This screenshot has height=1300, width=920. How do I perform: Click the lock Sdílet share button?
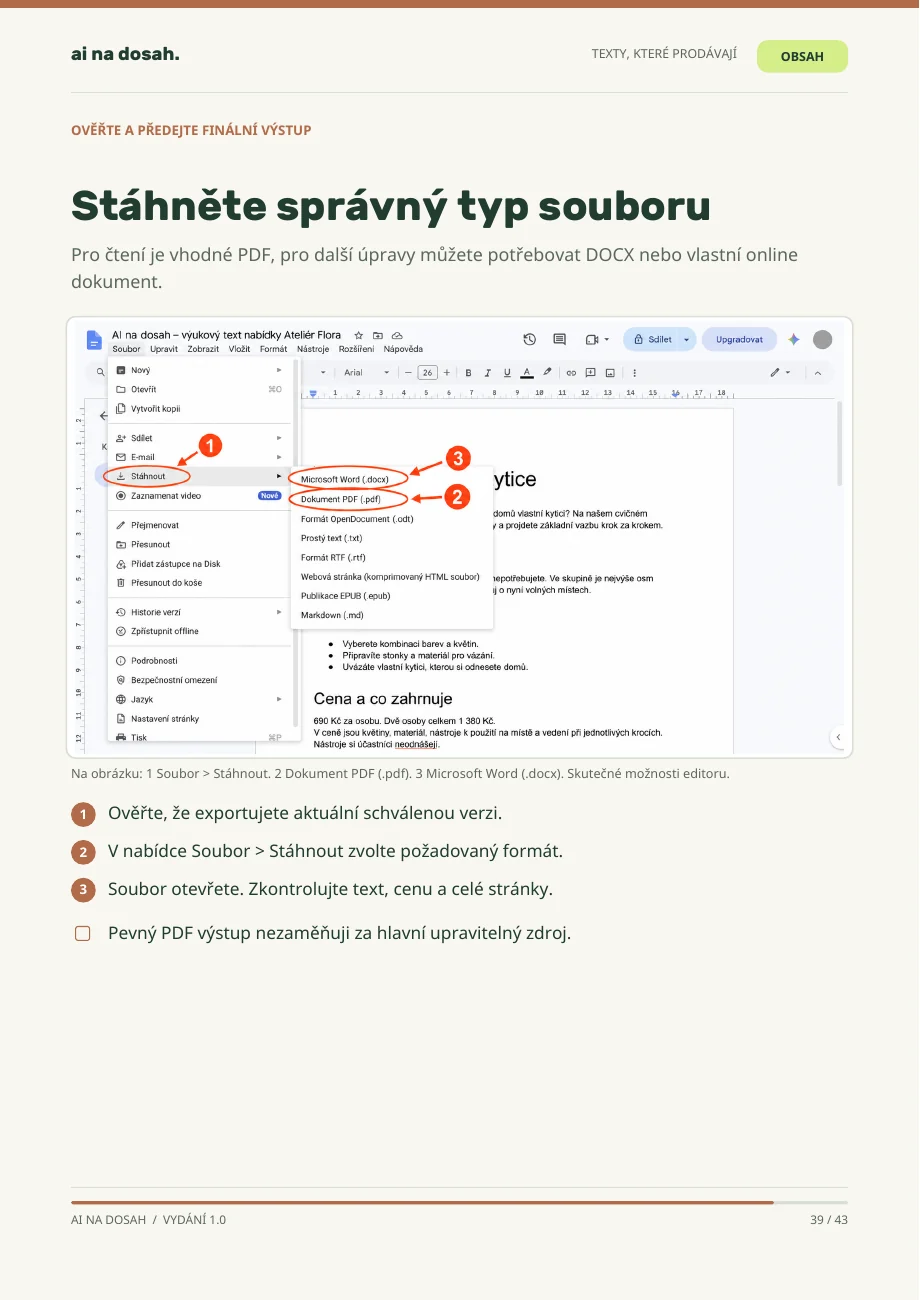coord(652,340)
